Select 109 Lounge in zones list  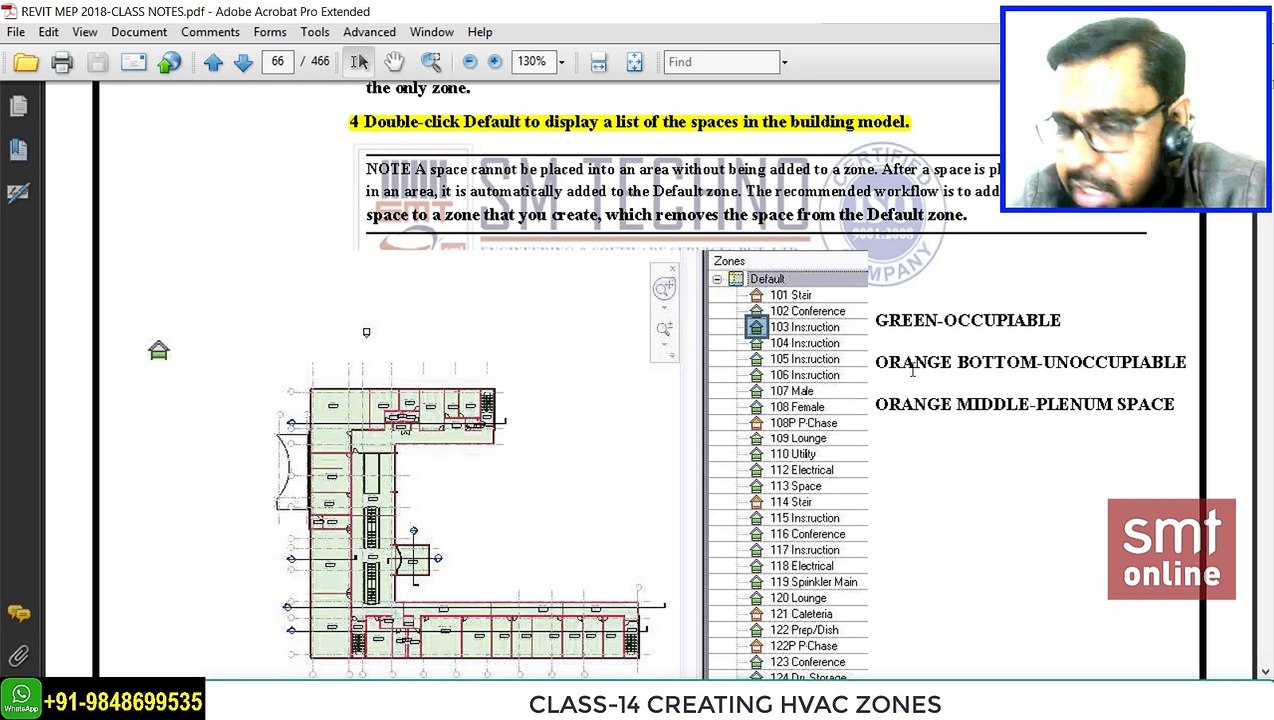click(798, 438)
